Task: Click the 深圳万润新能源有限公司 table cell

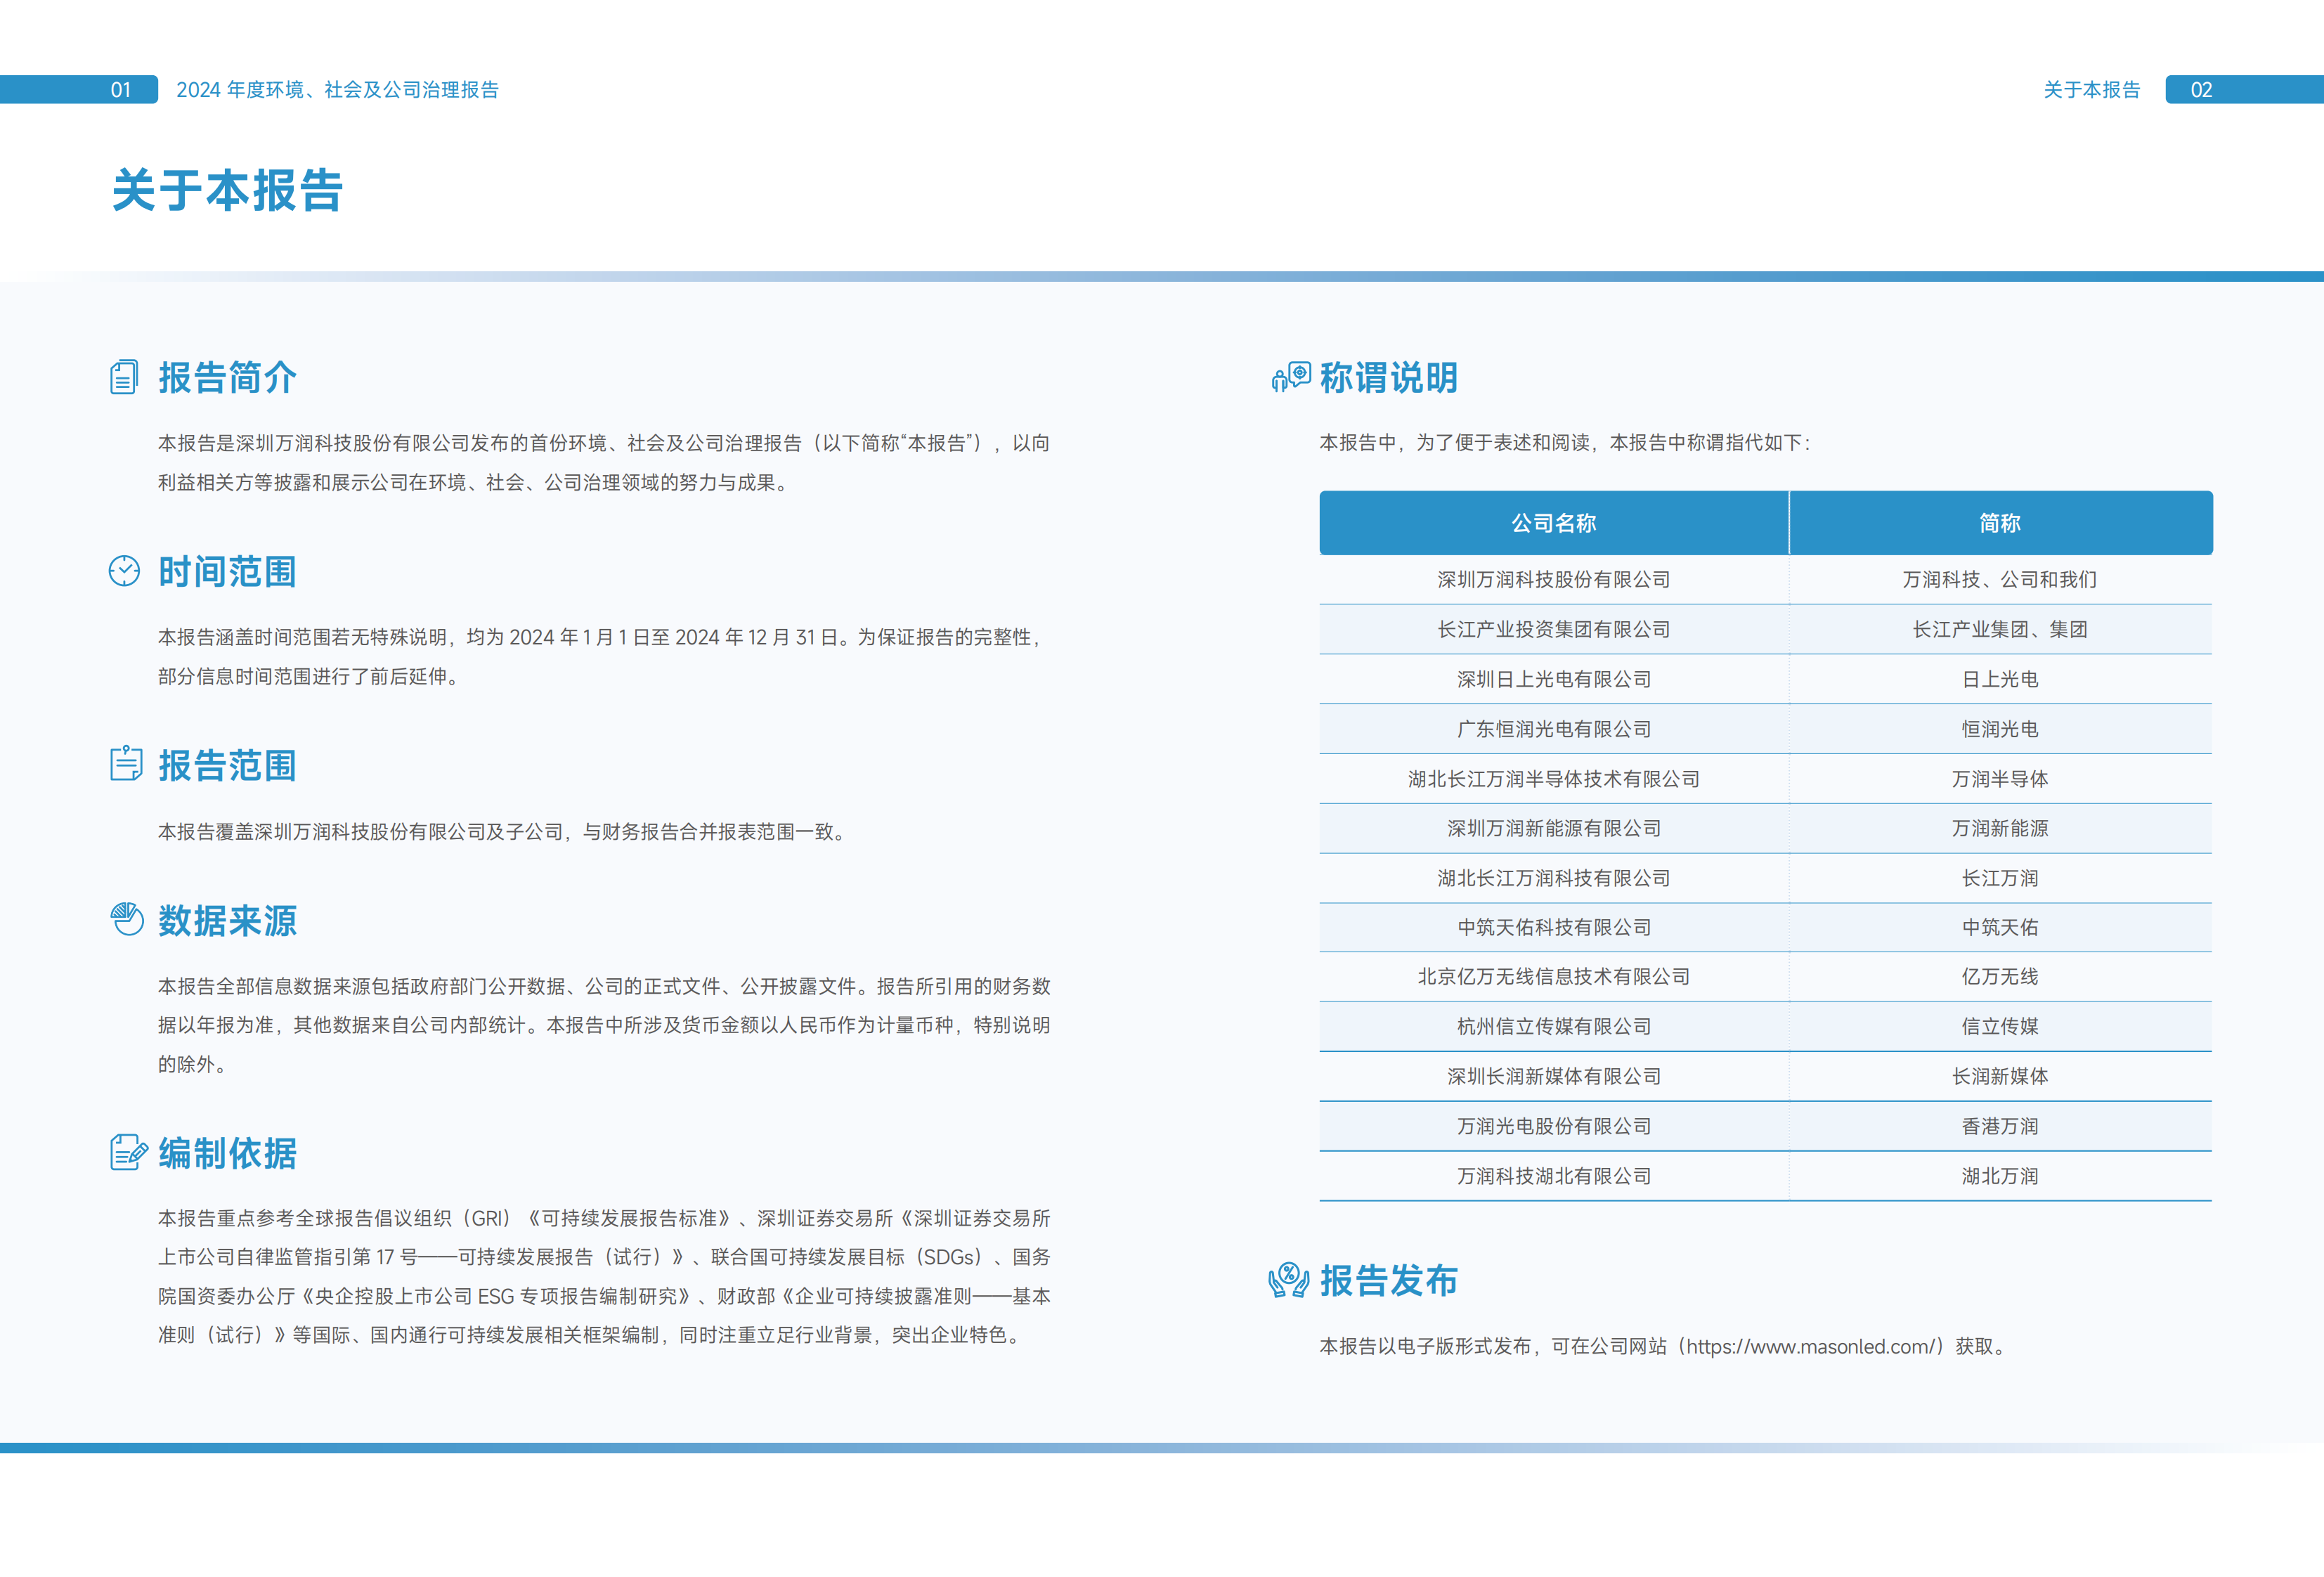Action: point(1553,828)
